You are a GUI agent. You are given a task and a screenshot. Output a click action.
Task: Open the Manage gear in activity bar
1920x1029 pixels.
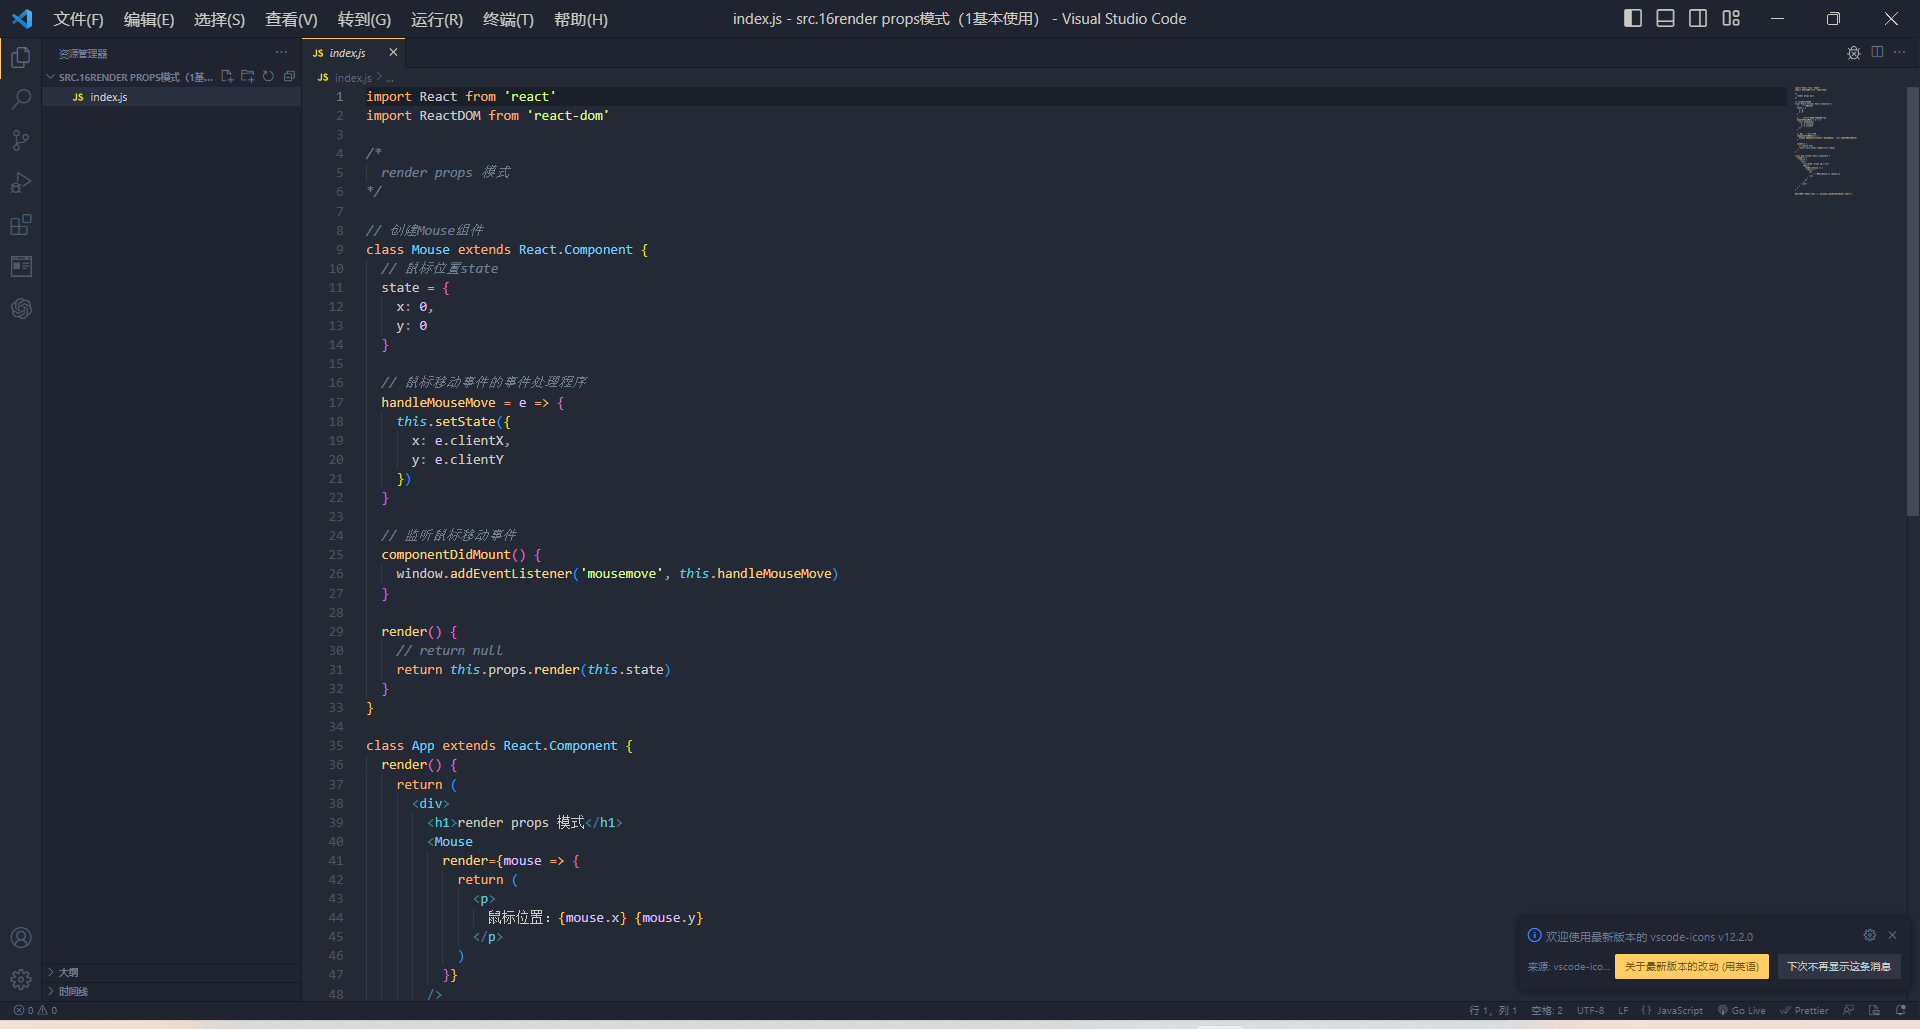point(21,979)
